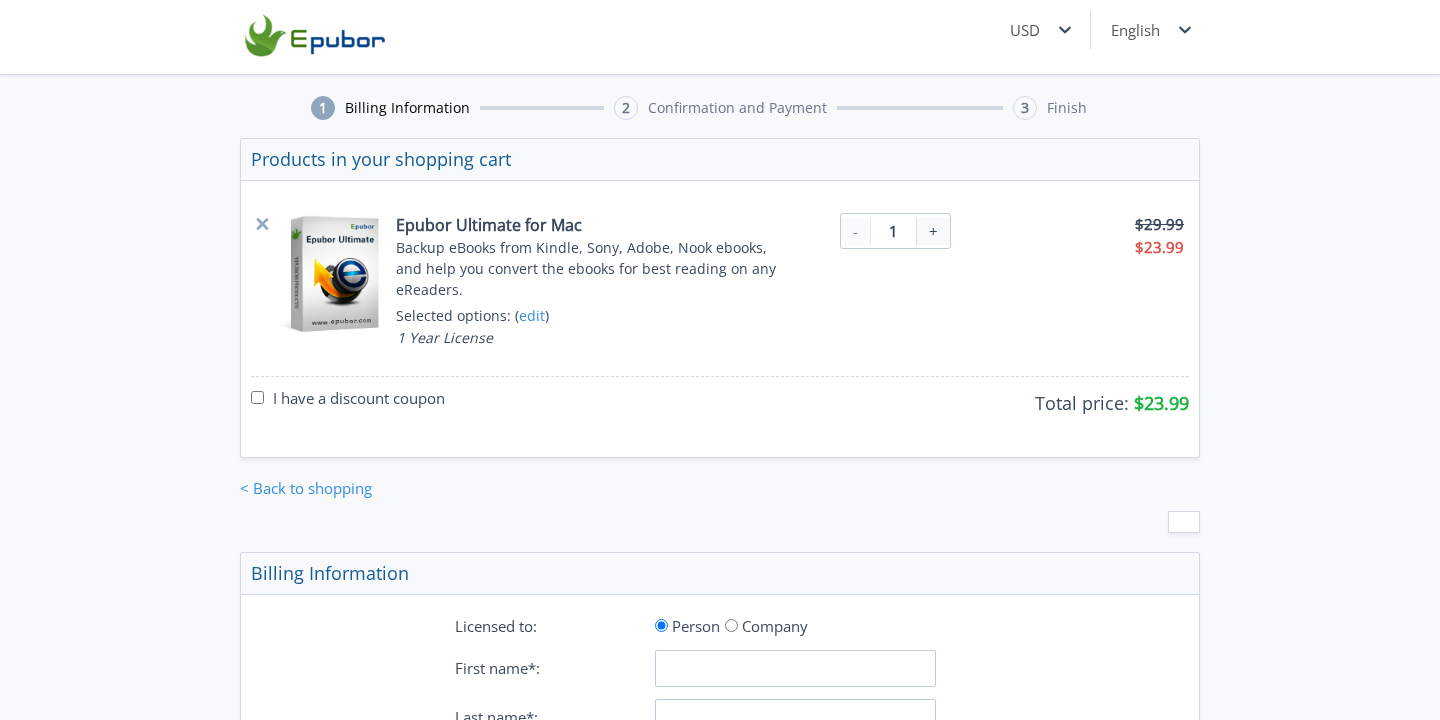Go back via Back to shopping link

click(x=306, y=488)
